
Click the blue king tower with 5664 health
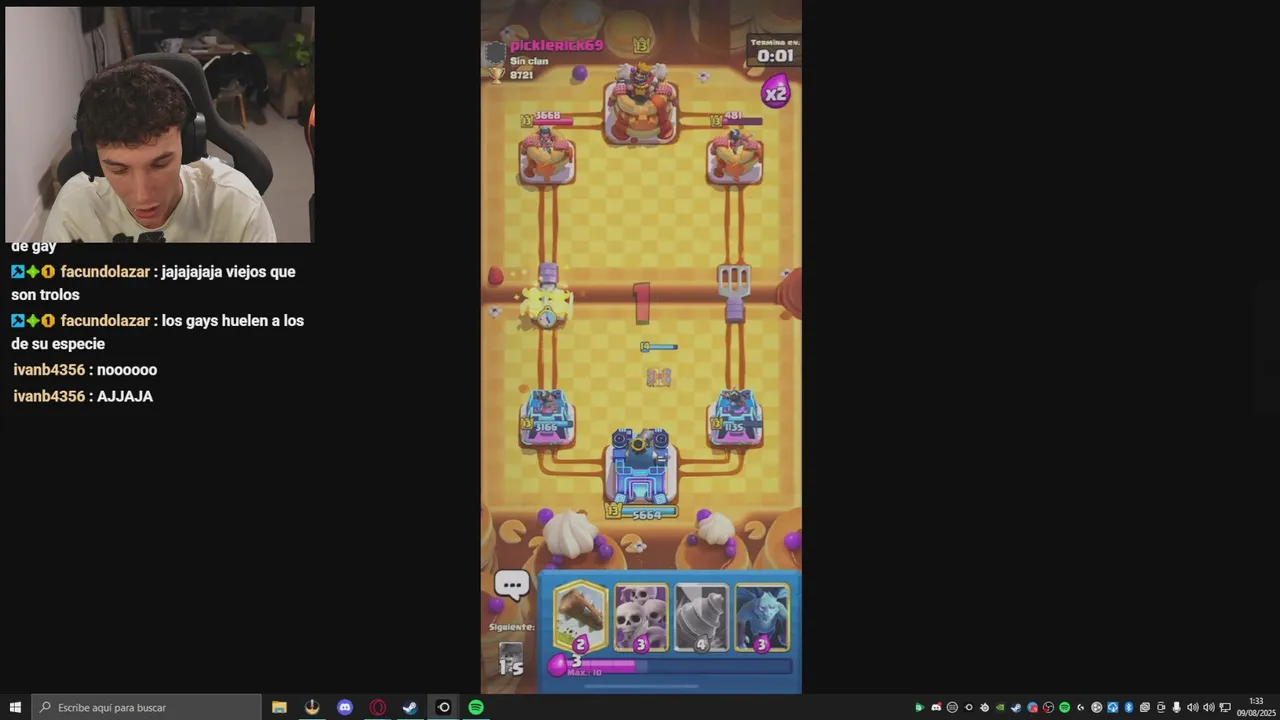[x=640, y=468]
